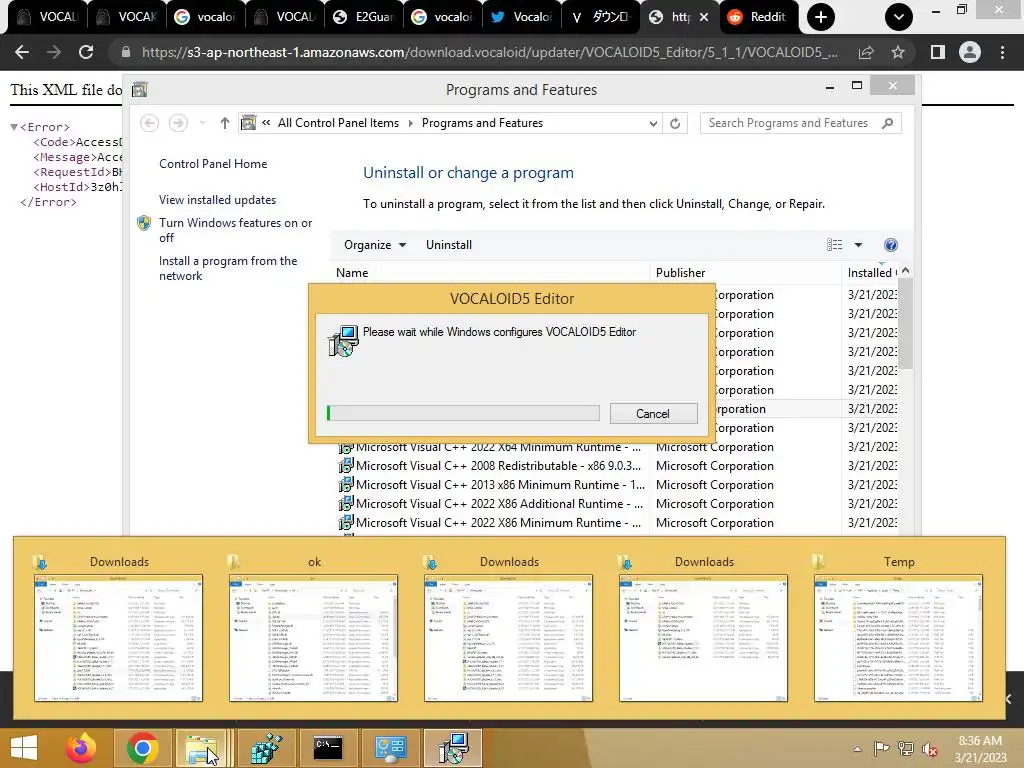Open the Windows Start button
The width and height of the screenshot is (1024, 768).
point(24,748)
